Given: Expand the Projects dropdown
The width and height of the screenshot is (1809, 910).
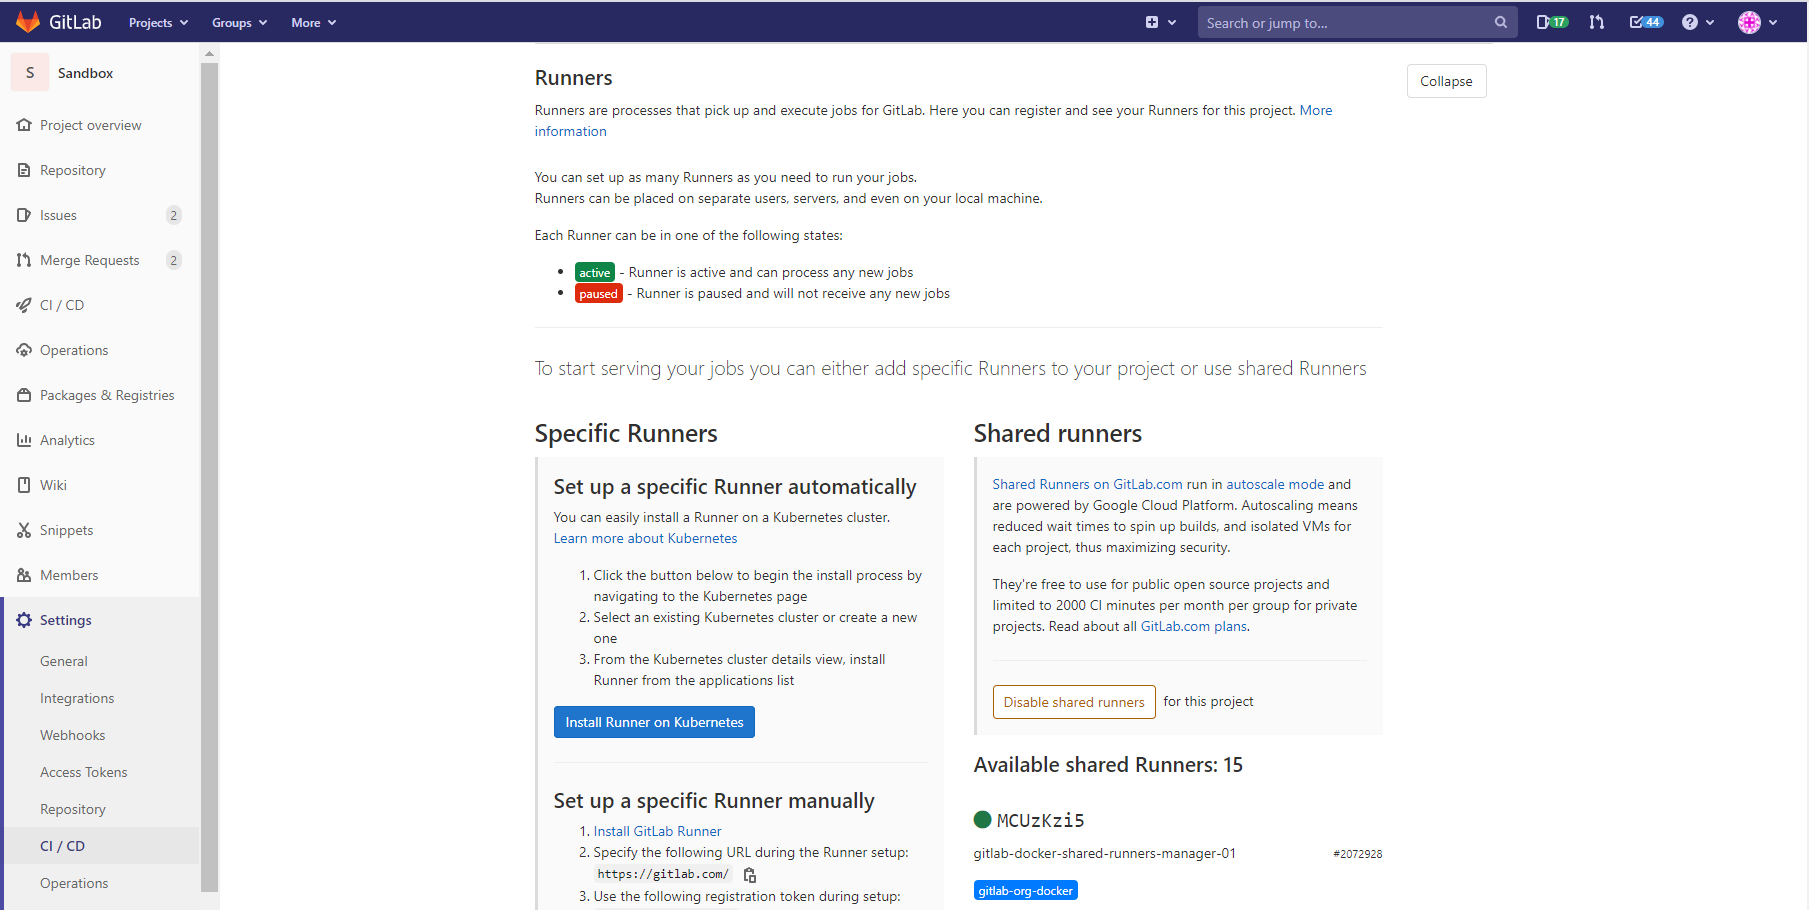Looking at the screenshot, I should 158,22.
